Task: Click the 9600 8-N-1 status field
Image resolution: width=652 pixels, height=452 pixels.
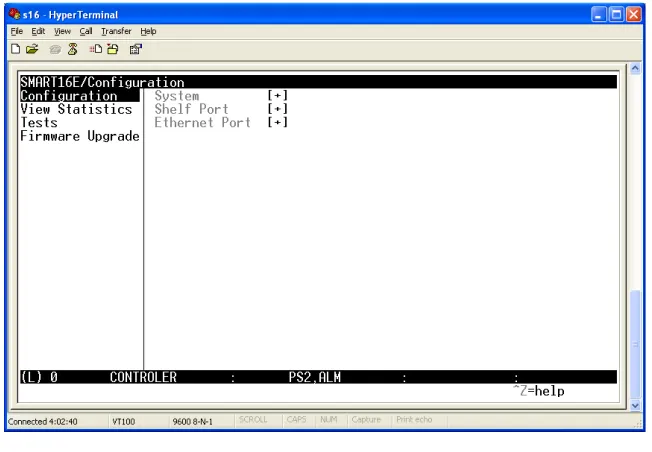Action: click(x=193, y=422)
